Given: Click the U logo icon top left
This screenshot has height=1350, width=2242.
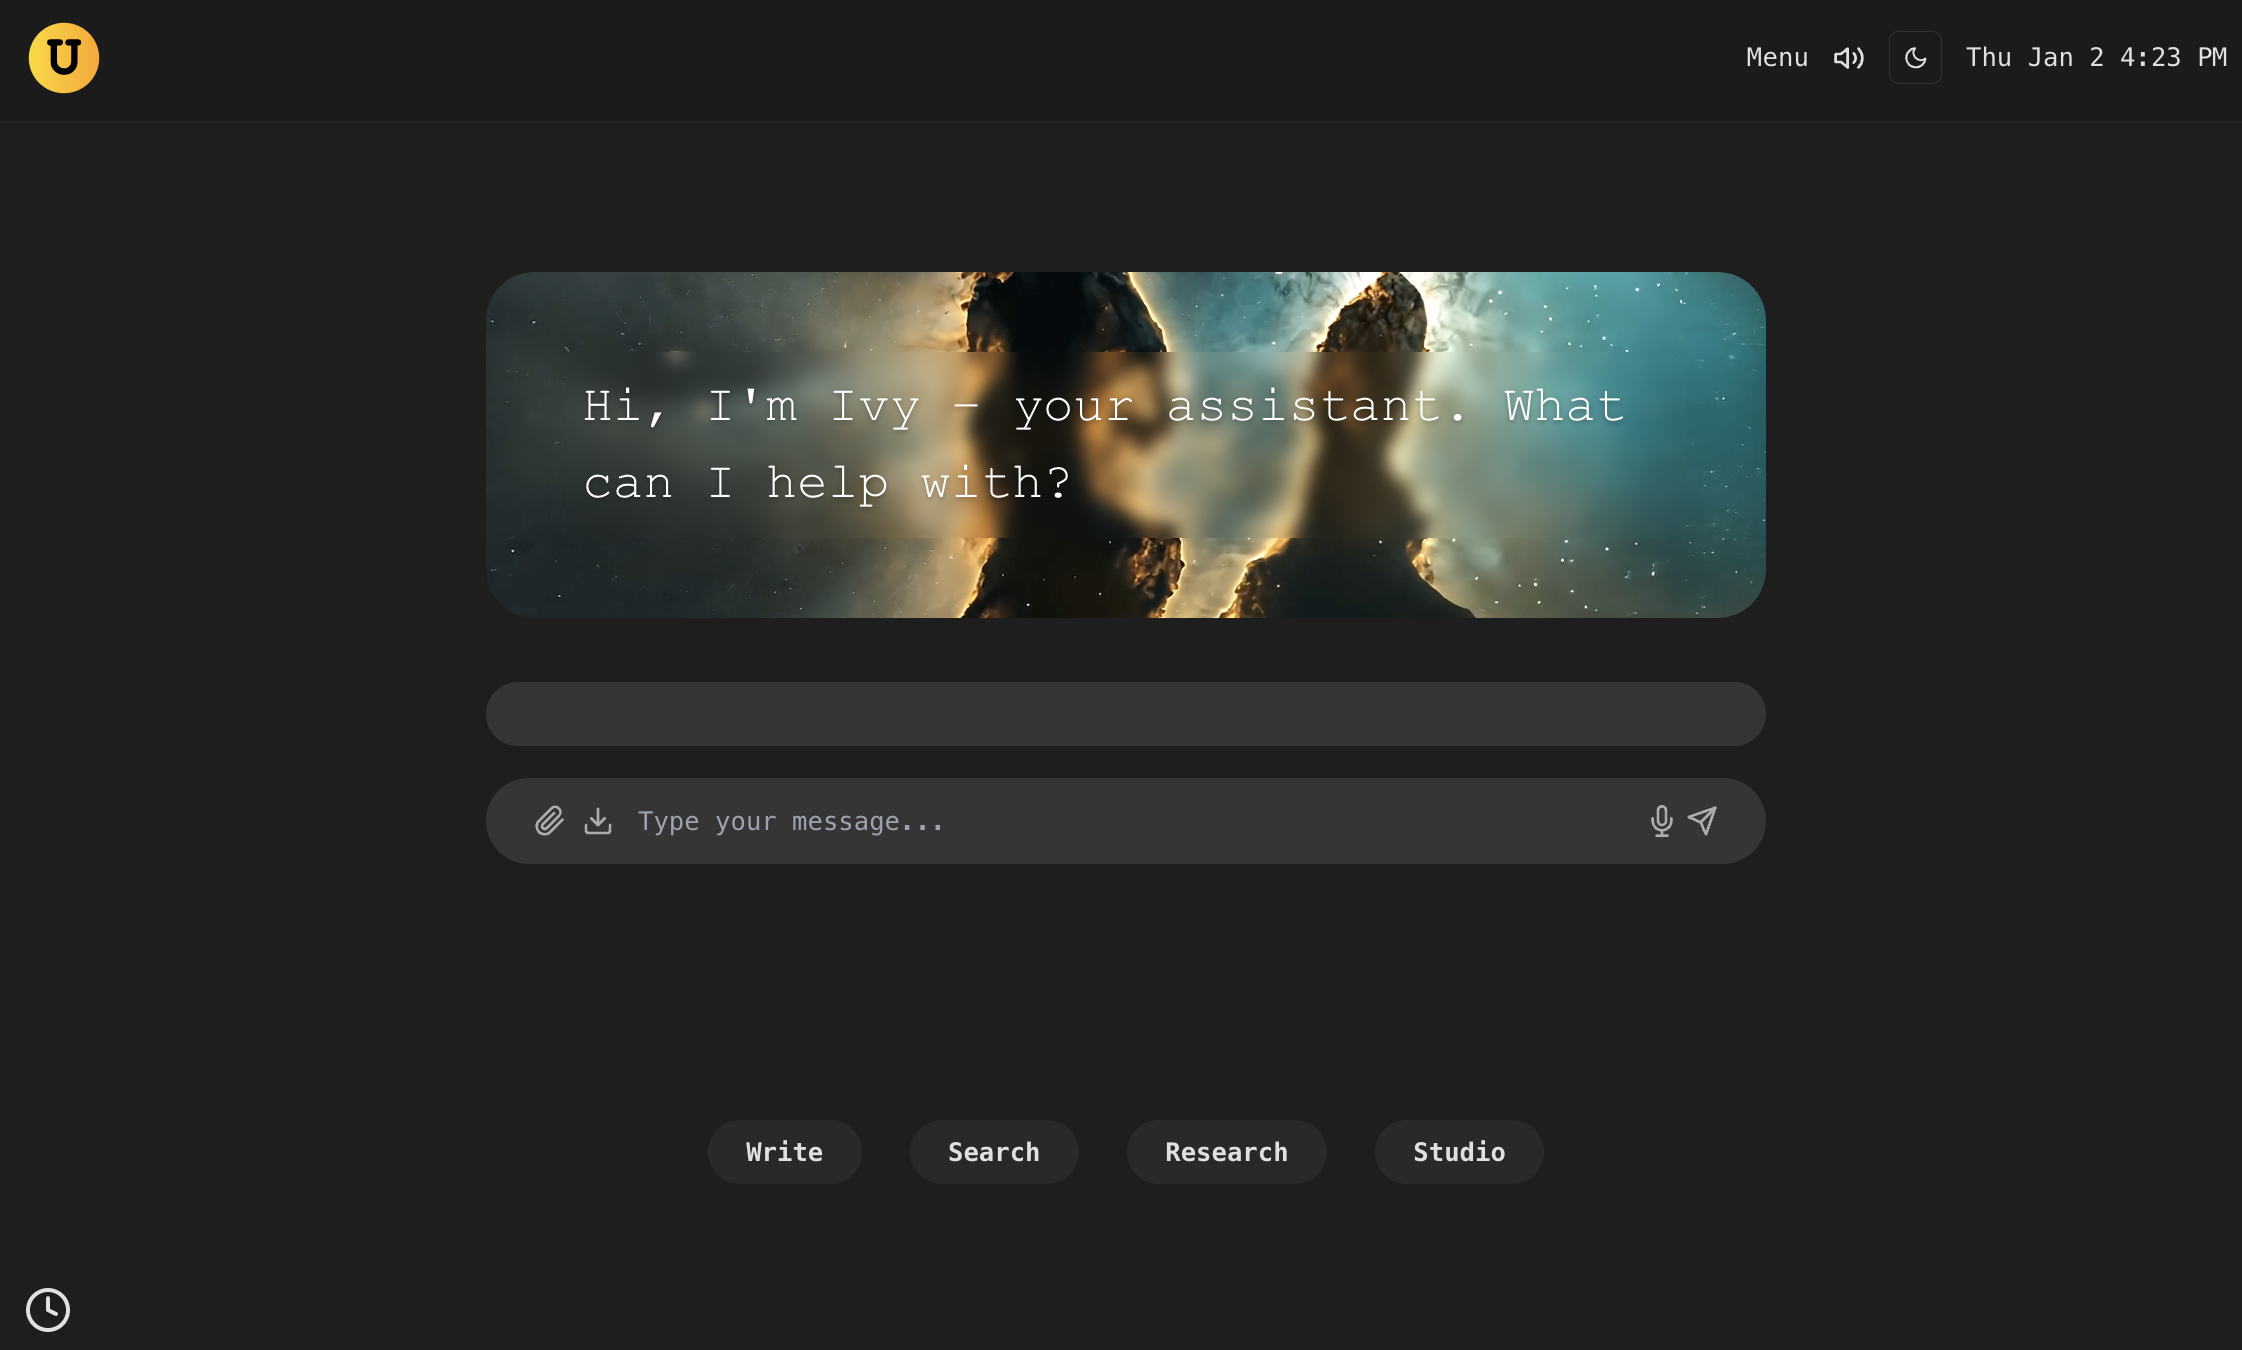Looking at the screenshot, I should pyautogui.click(x=64, y=58).
